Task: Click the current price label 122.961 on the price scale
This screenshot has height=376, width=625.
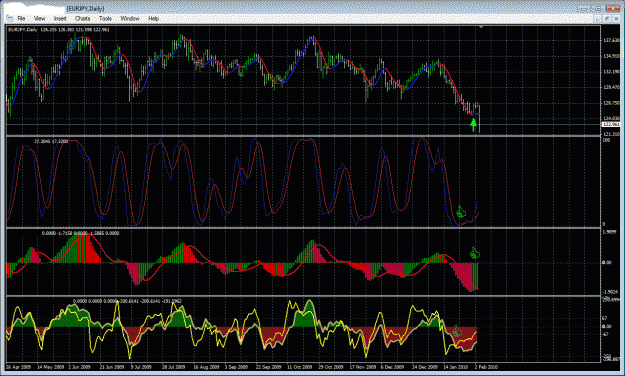Action: (x=611, y=124)
